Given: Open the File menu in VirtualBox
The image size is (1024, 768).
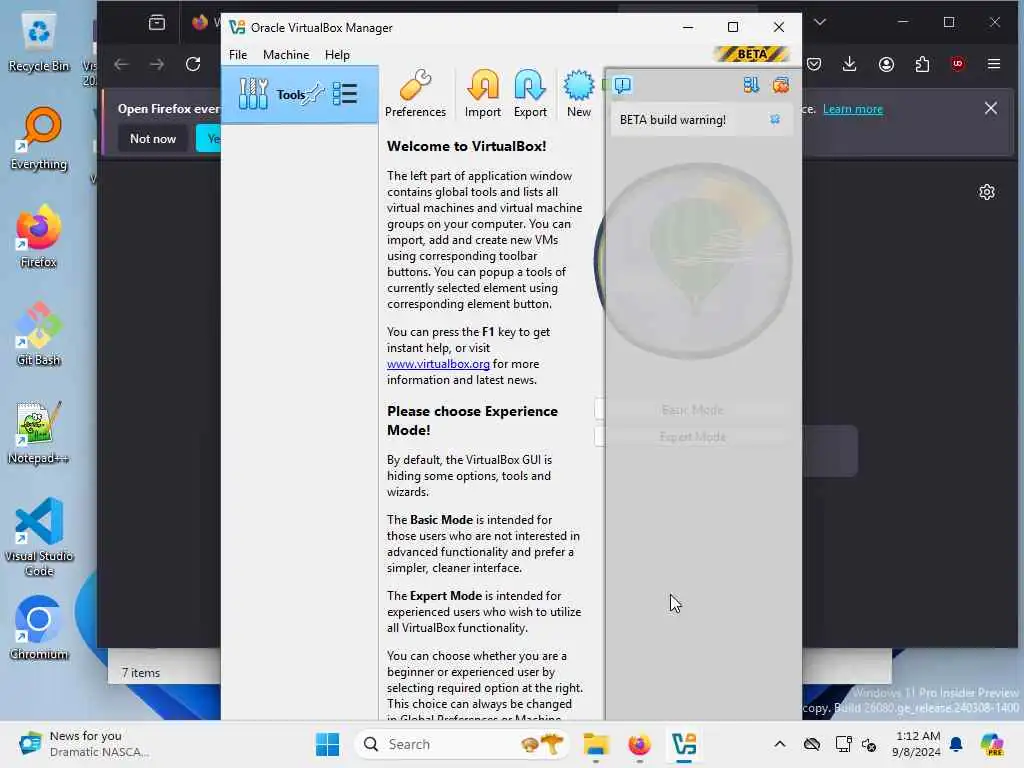Looking at the screenshot, I should click(238, 55).
